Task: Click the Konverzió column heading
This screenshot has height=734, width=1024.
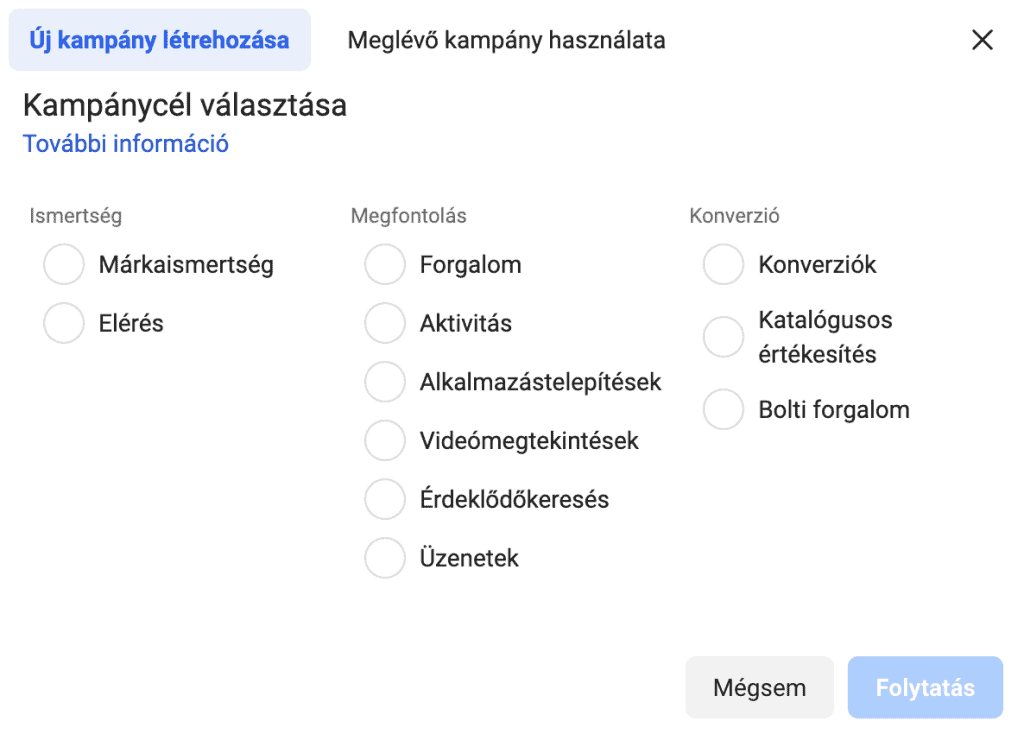Action: click(734, 216)
